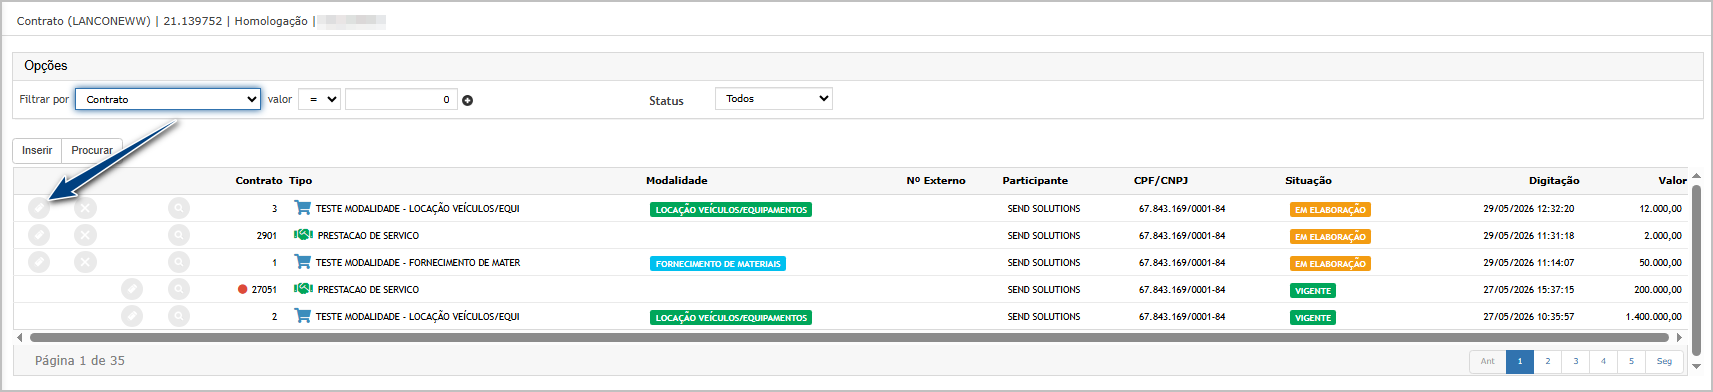Click cart icon in 1.400.000,00 contract row
The width and height of the screenshot is (1713, 392).
302,316
